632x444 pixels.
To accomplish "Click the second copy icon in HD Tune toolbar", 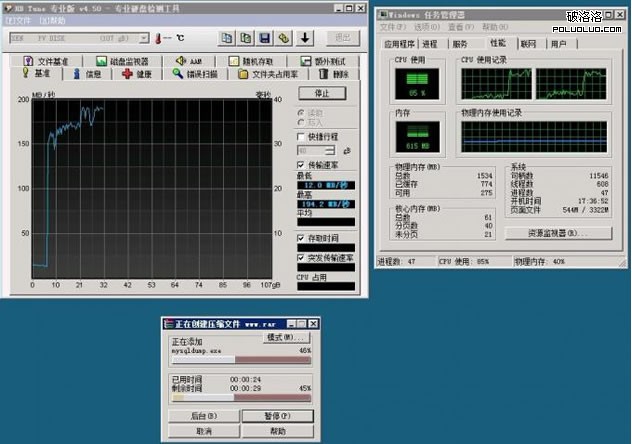I will click(245, 37).
